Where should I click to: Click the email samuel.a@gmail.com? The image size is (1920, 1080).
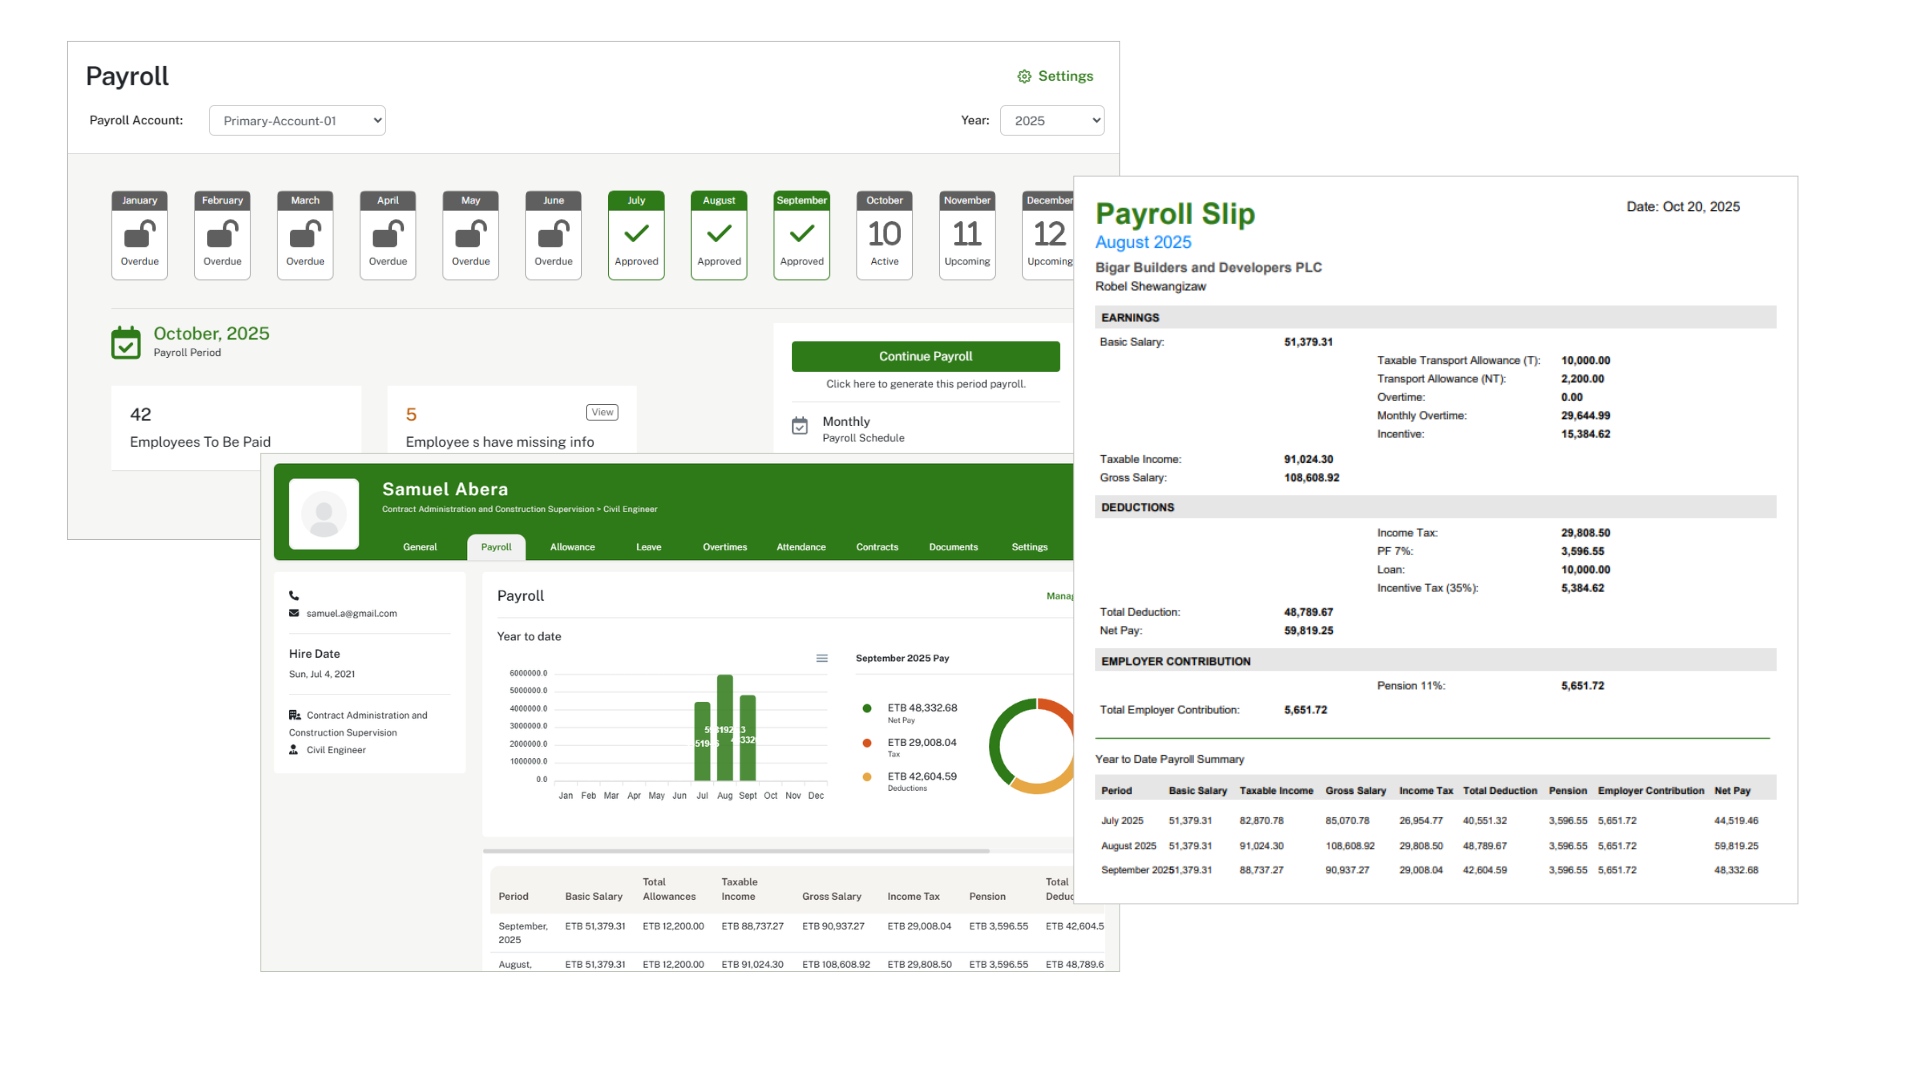tap(351, 614)
